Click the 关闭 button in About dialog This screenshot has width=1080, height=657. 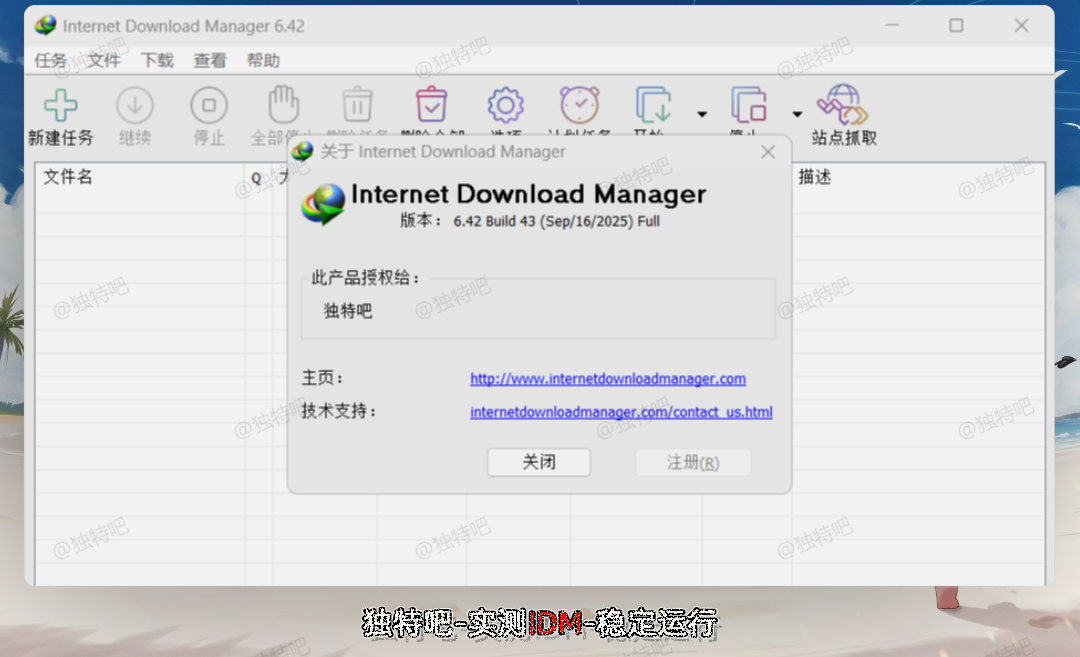pyautogui.click(x=539, y=462)
